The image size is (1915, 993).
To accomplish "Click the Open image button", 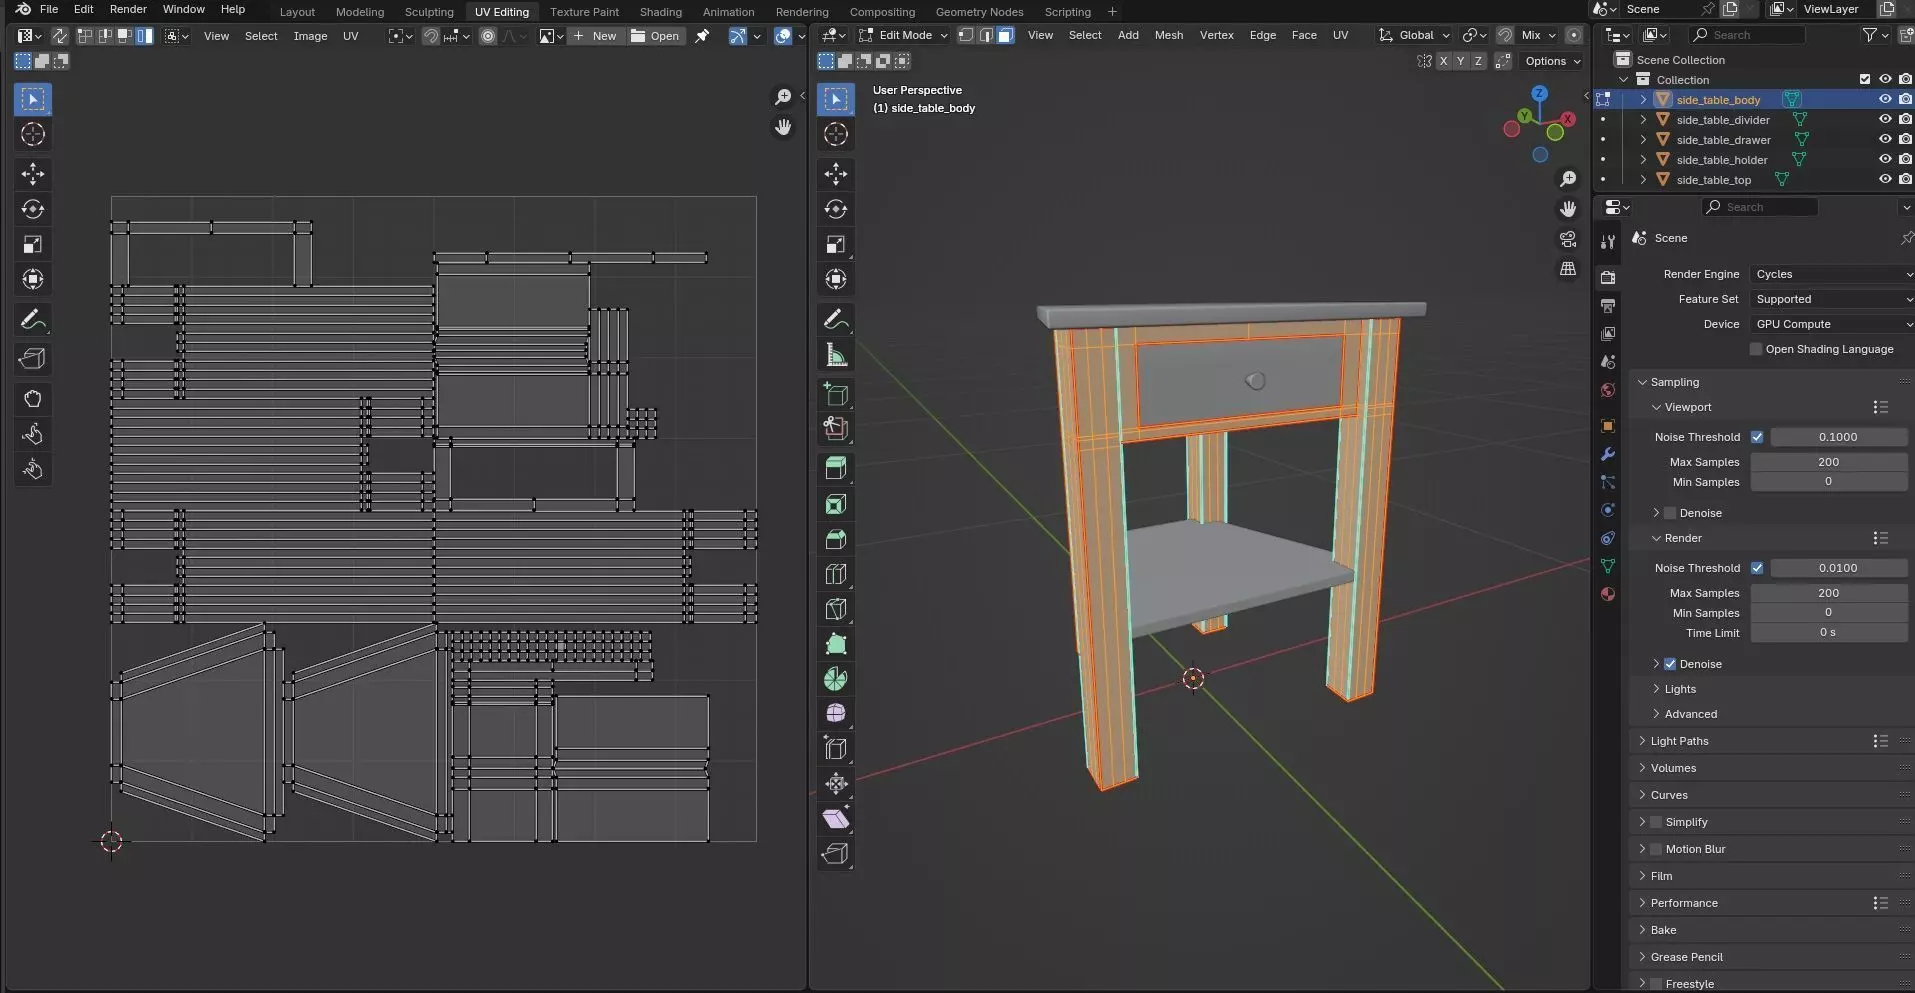I will 656,36.
